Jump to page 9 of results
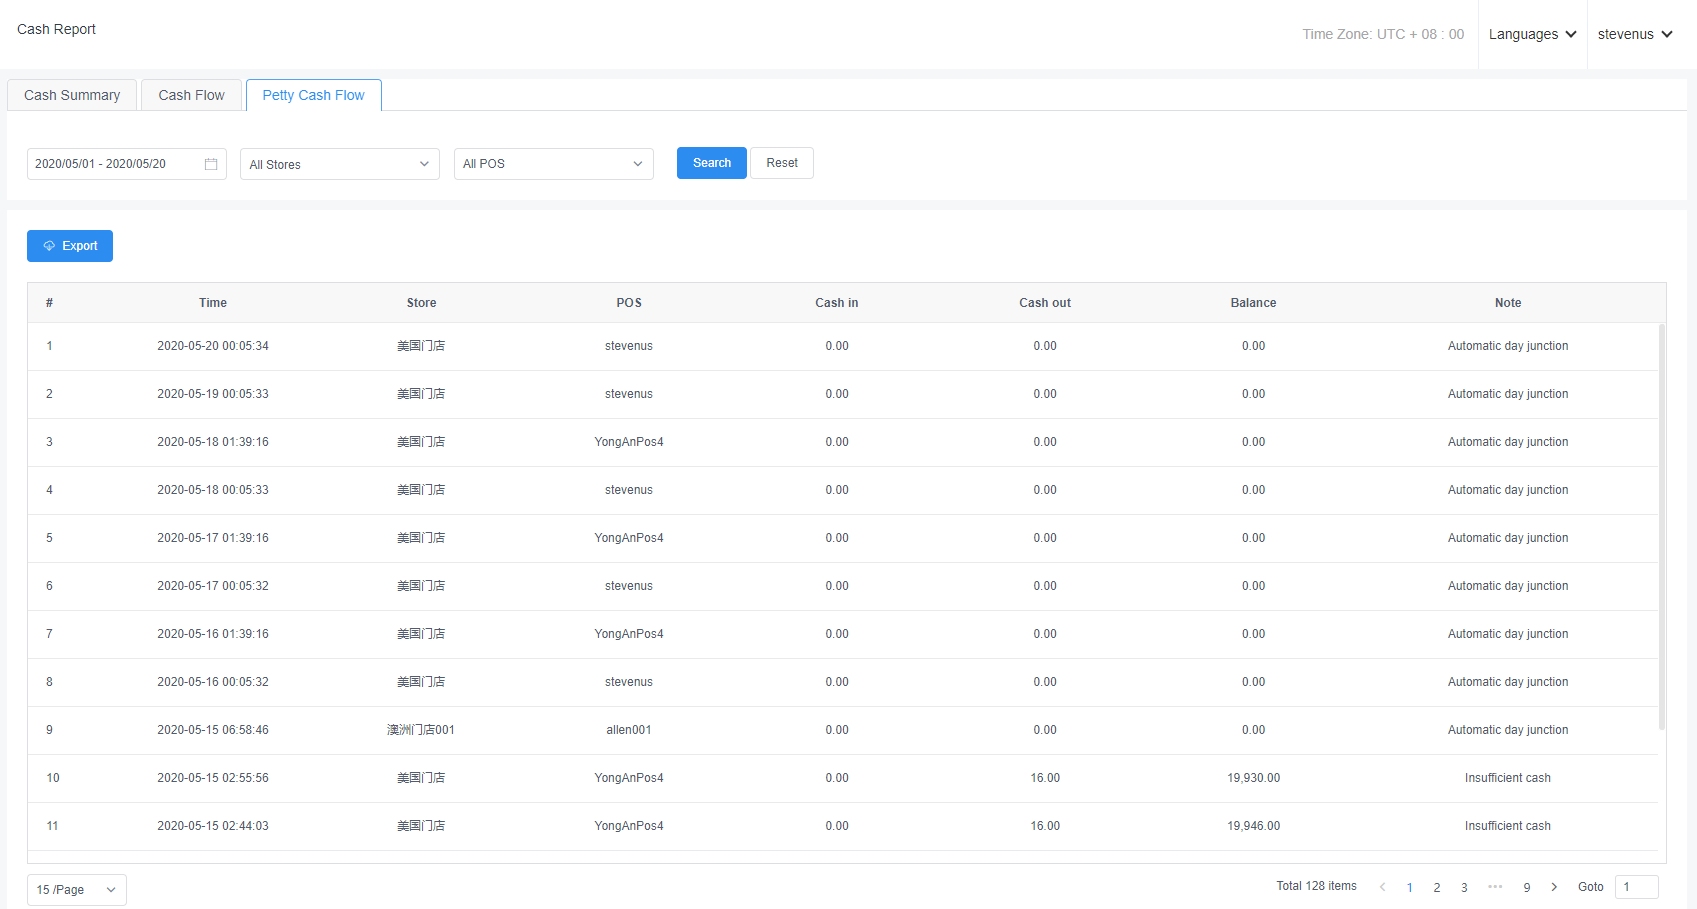 click(1527, 887)
